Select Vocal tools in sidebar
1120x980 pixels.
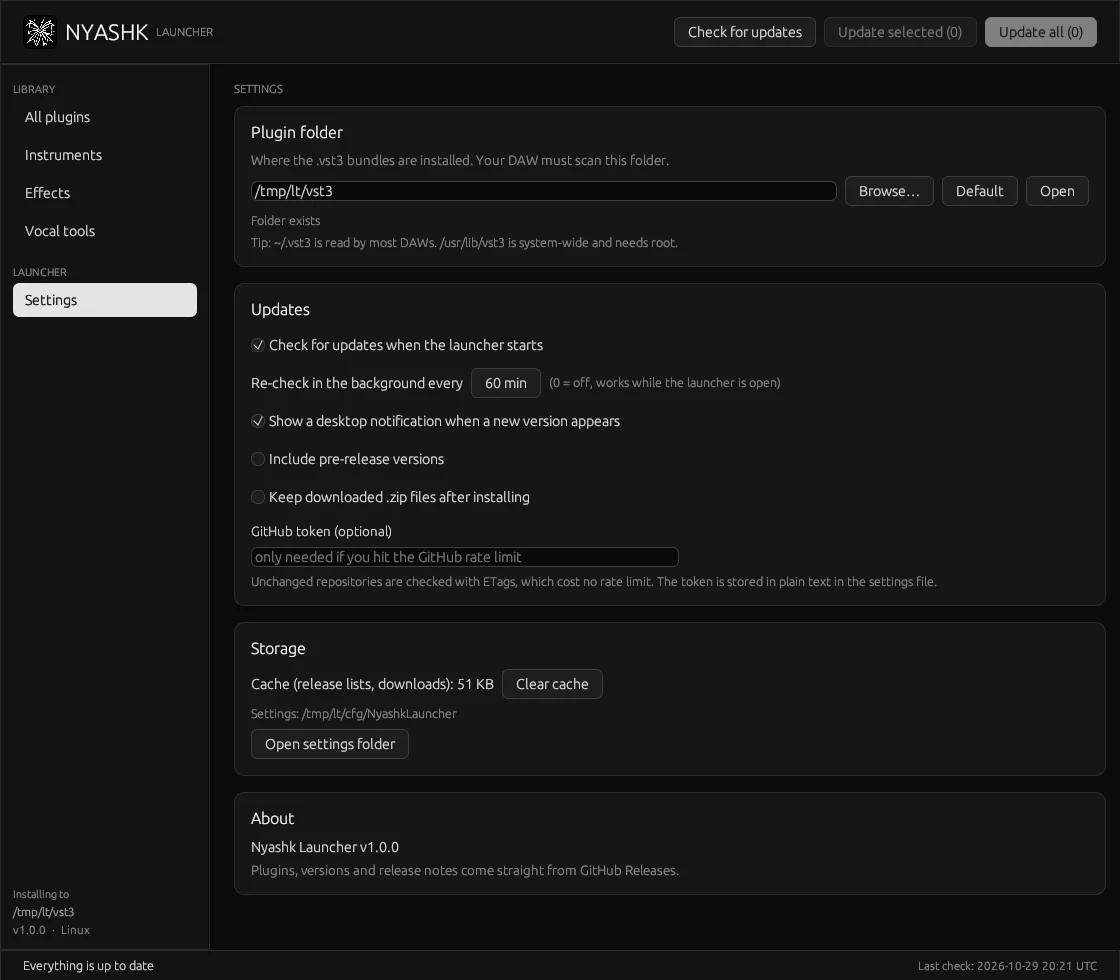(x=104, y=231)
